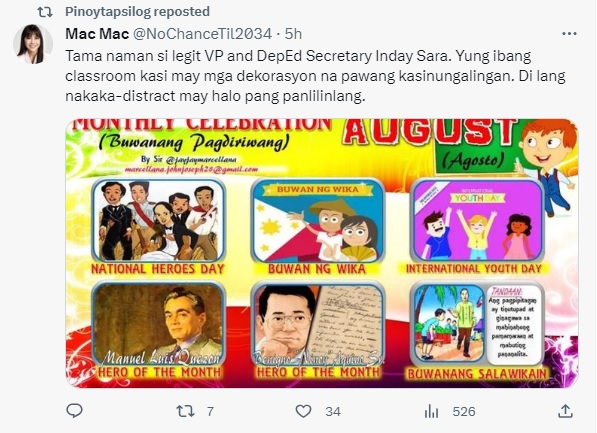Open the Pinoytapsilog reposted link

137,12
